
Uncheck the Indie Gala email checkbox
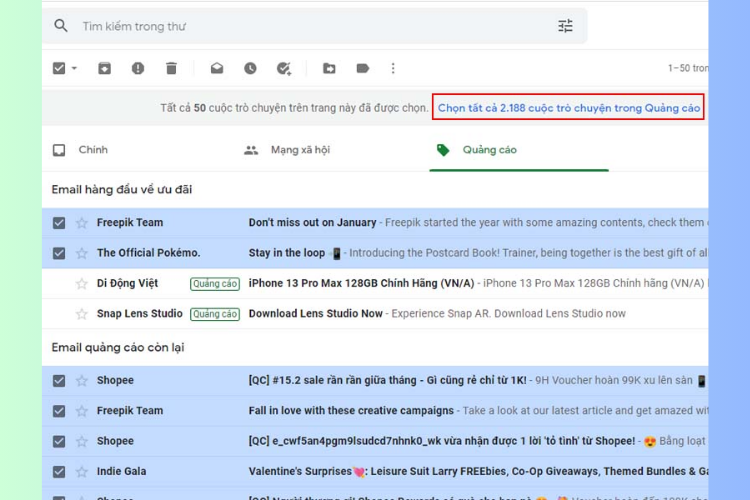(x=59, y=471)
